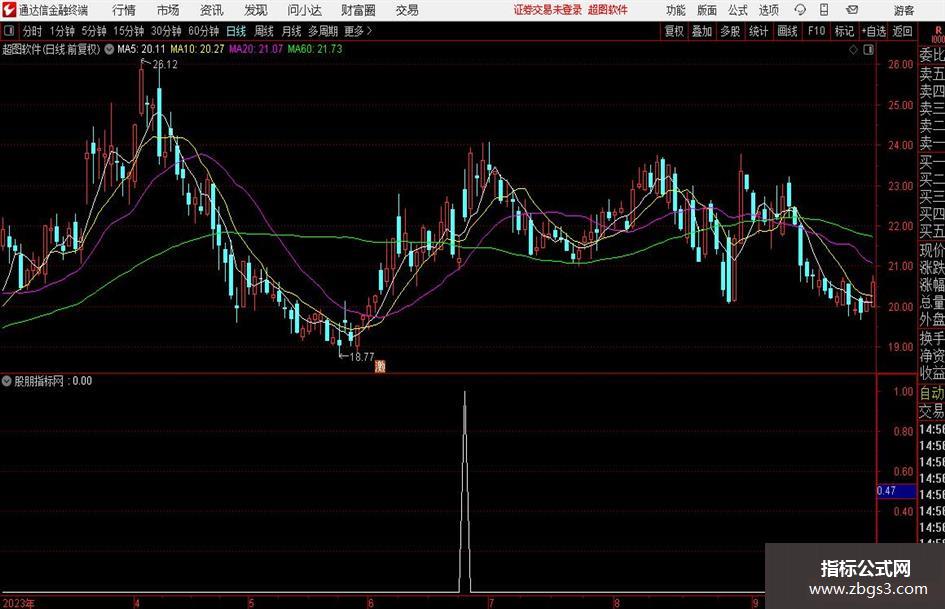Click 证券交易未登录 link
Viewport: 945px width, 609px height.
(x=548, y=10)
